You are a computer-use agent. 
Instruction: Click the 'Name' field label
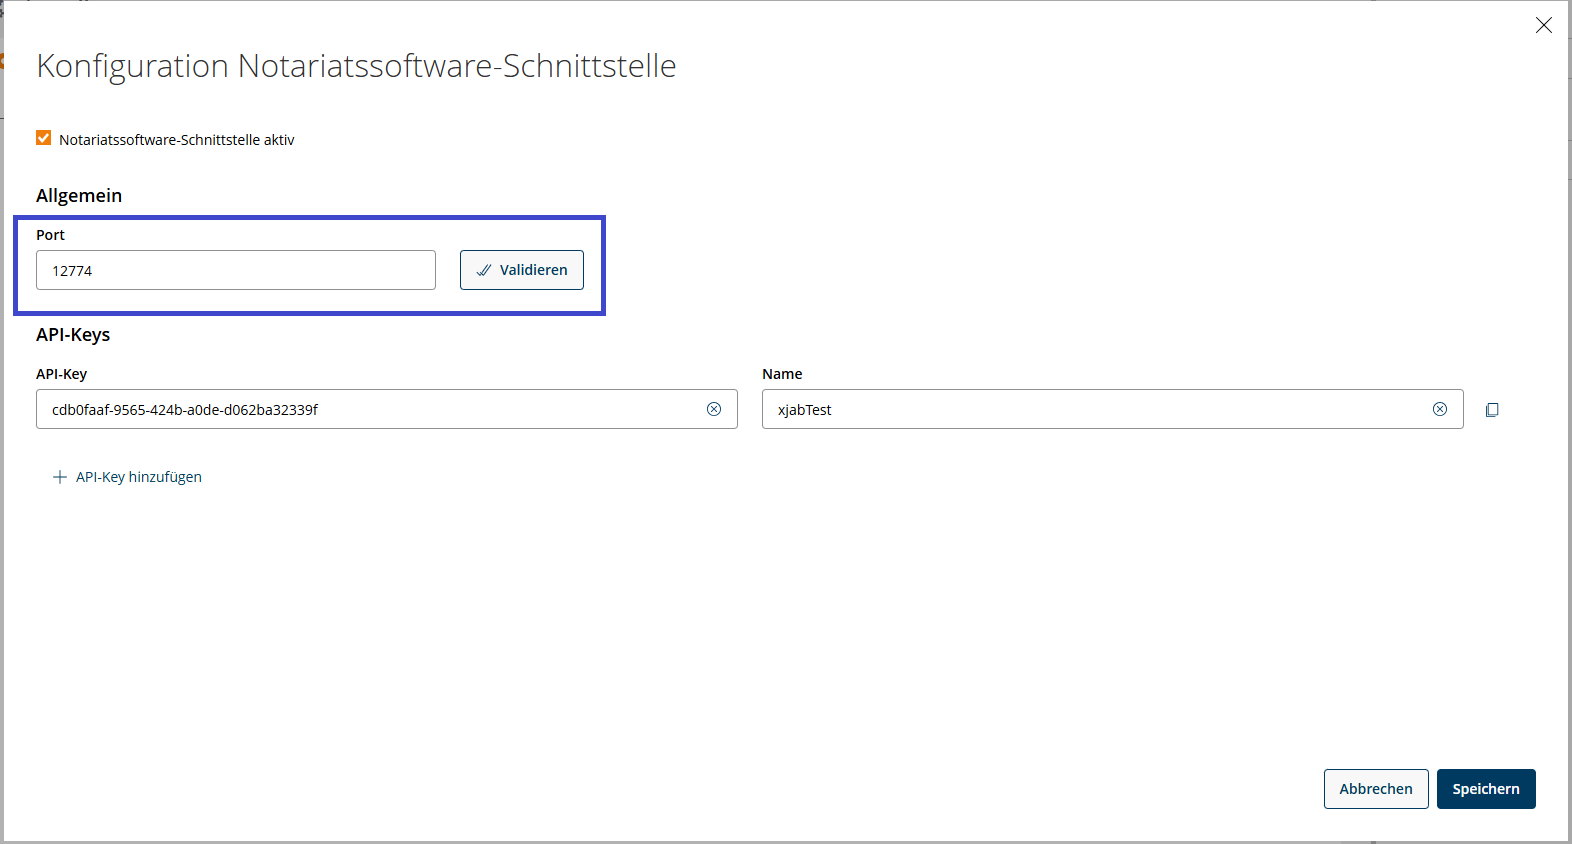[x=782, y=374]
